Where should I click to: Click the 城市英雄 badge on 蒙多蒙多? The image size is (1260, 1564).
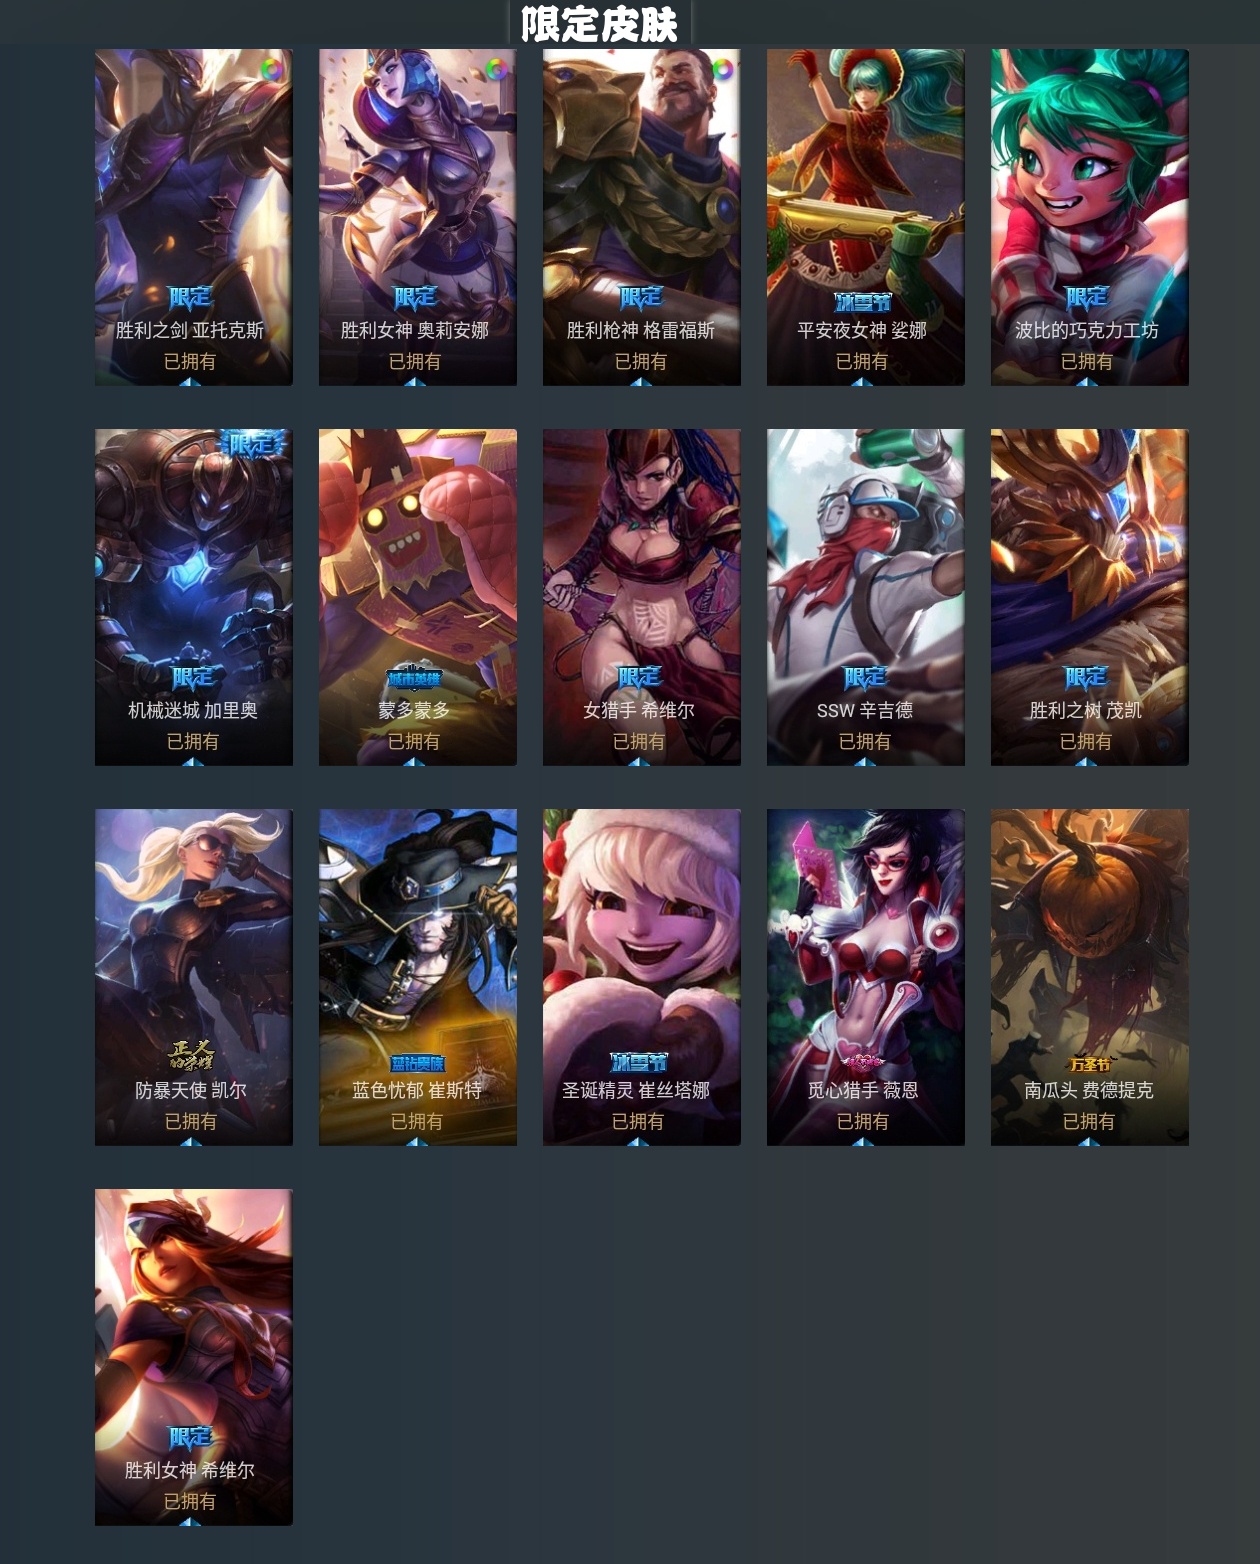[x=414, y=679]
